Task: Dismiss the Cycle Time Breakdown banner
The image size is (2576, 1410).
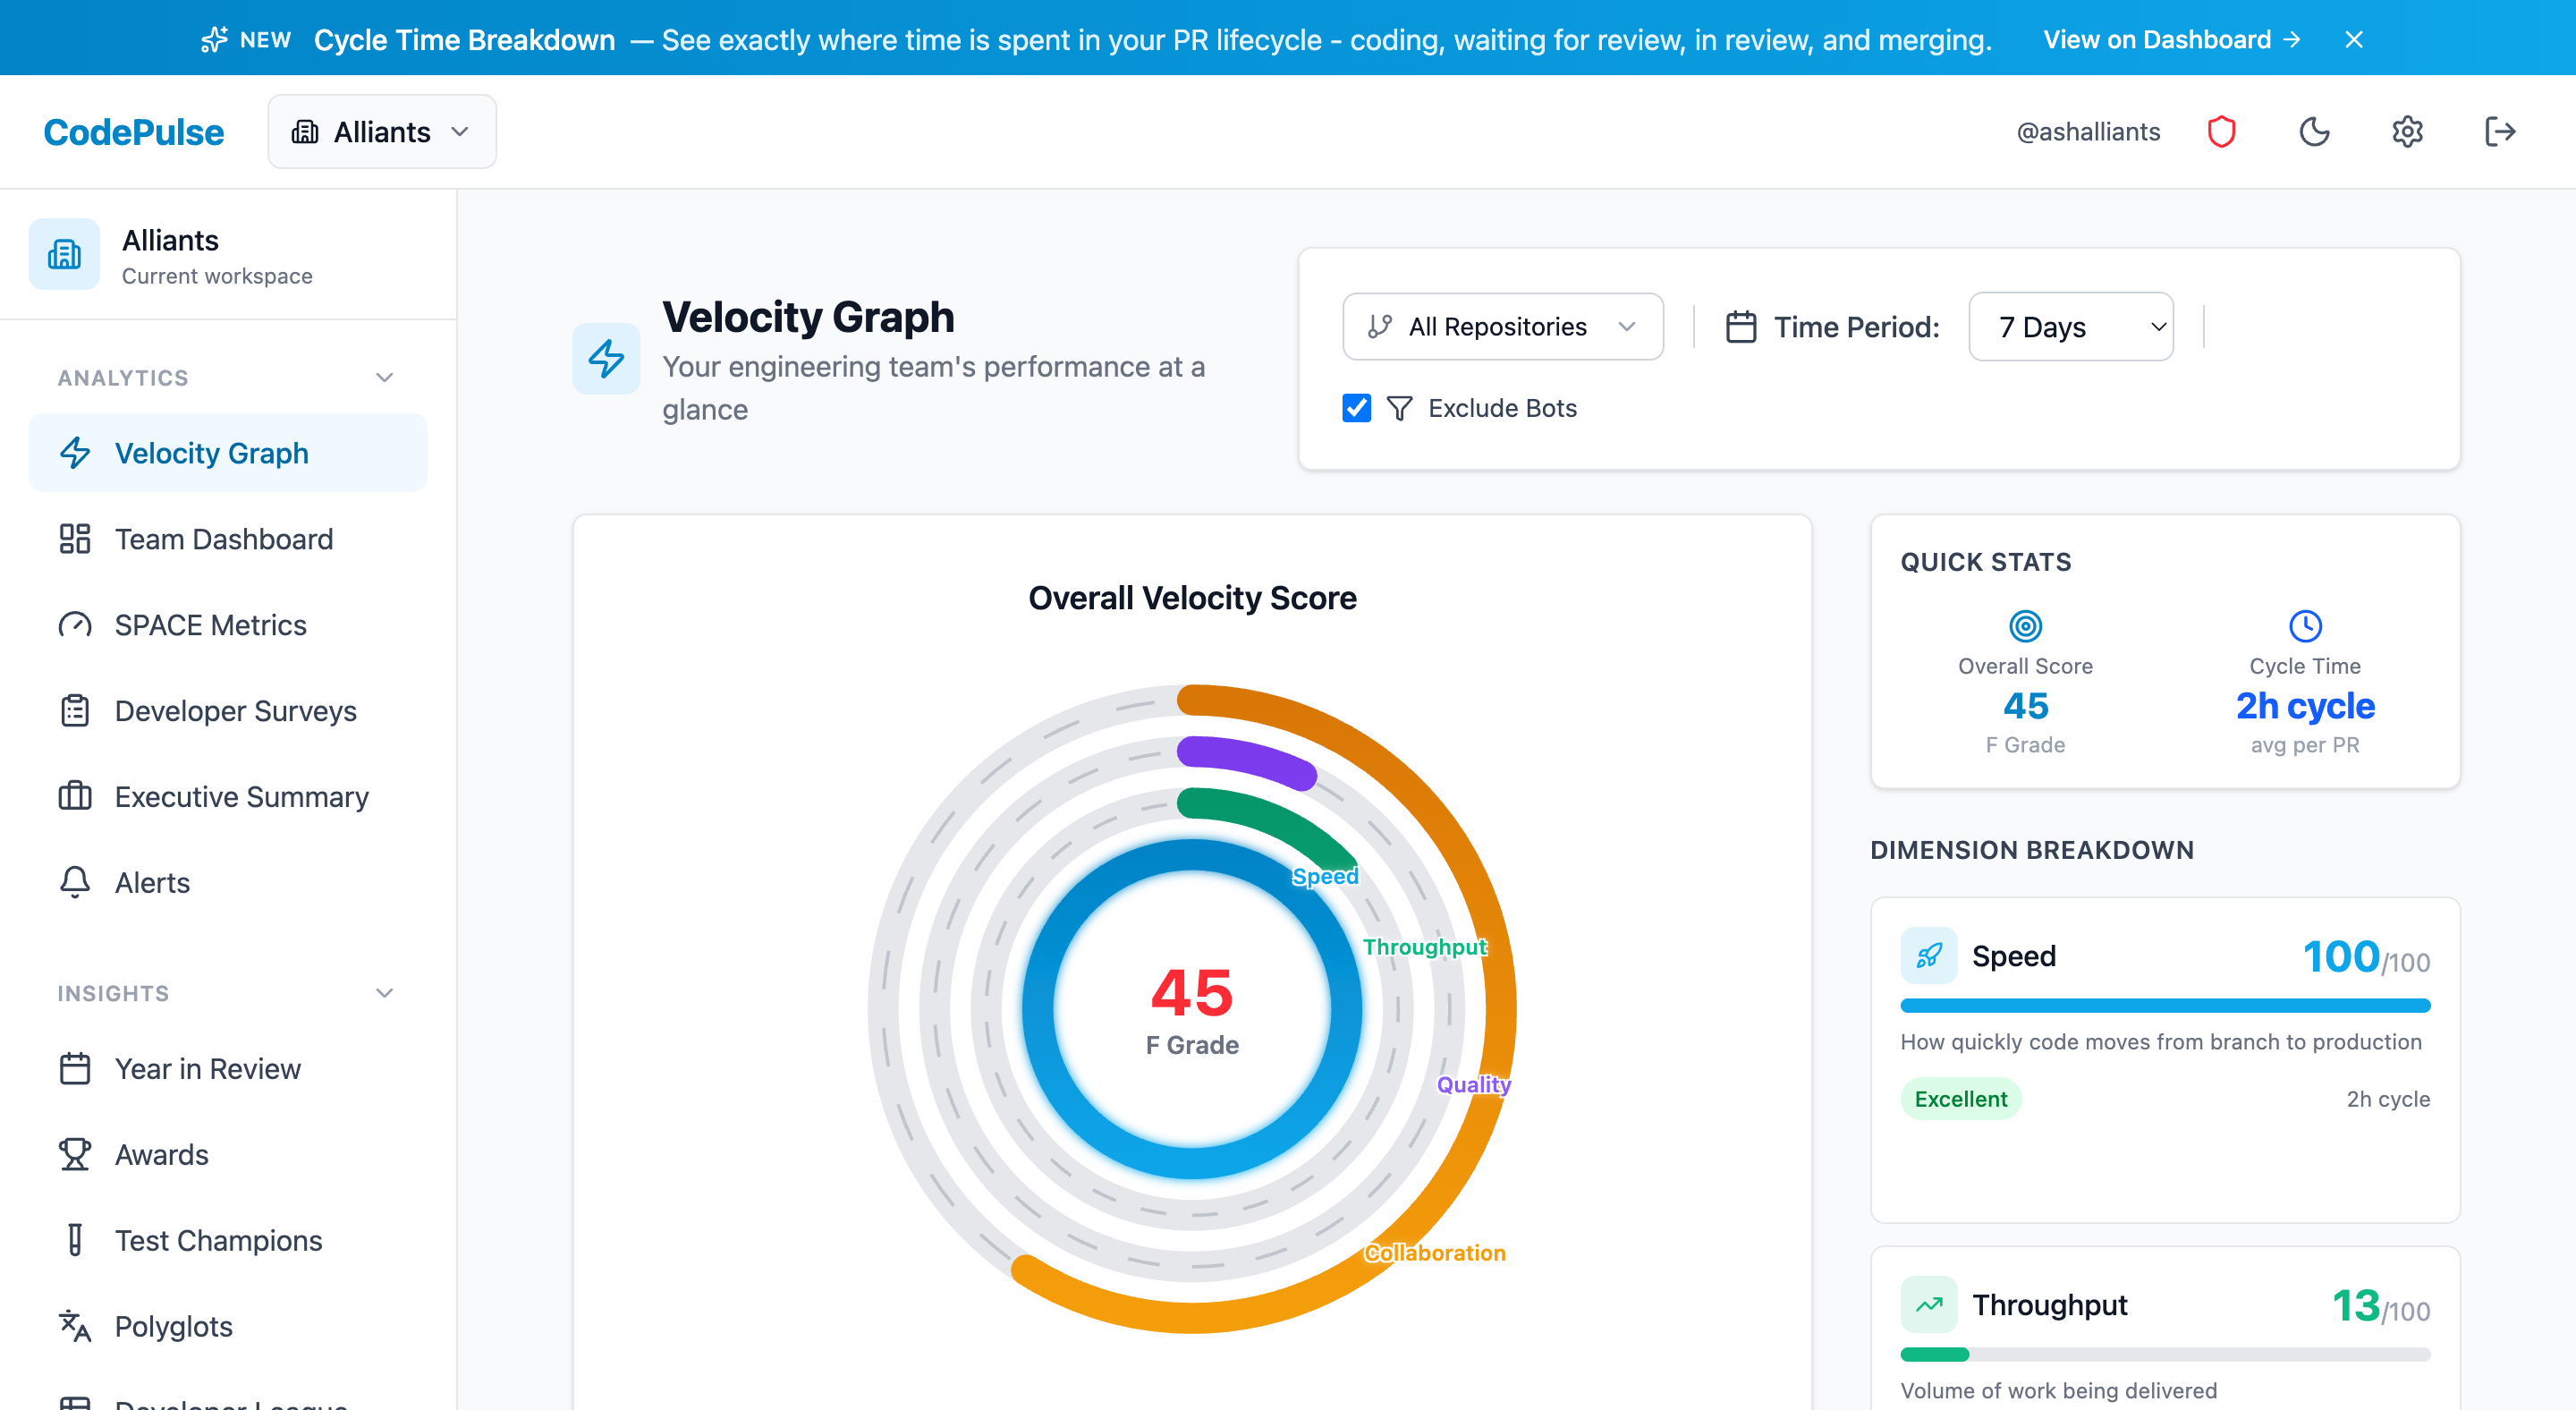Action: coord(2354,39)
